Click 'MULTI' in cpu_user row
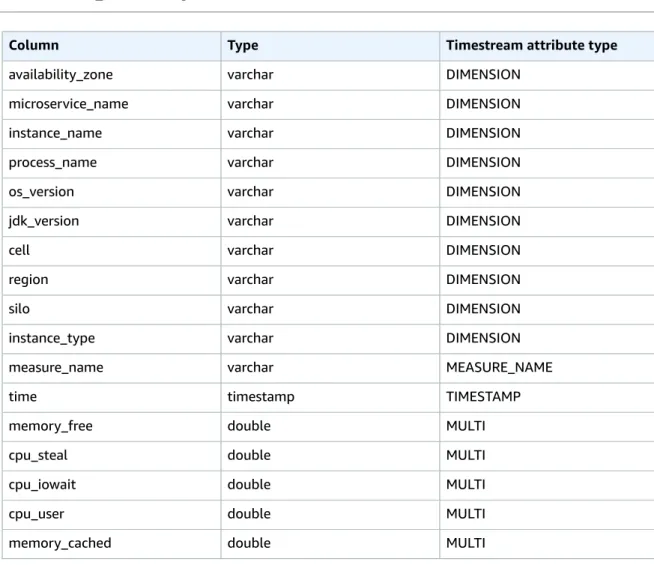Viewport: 654px width, 565px height. [x=465, y=514]
